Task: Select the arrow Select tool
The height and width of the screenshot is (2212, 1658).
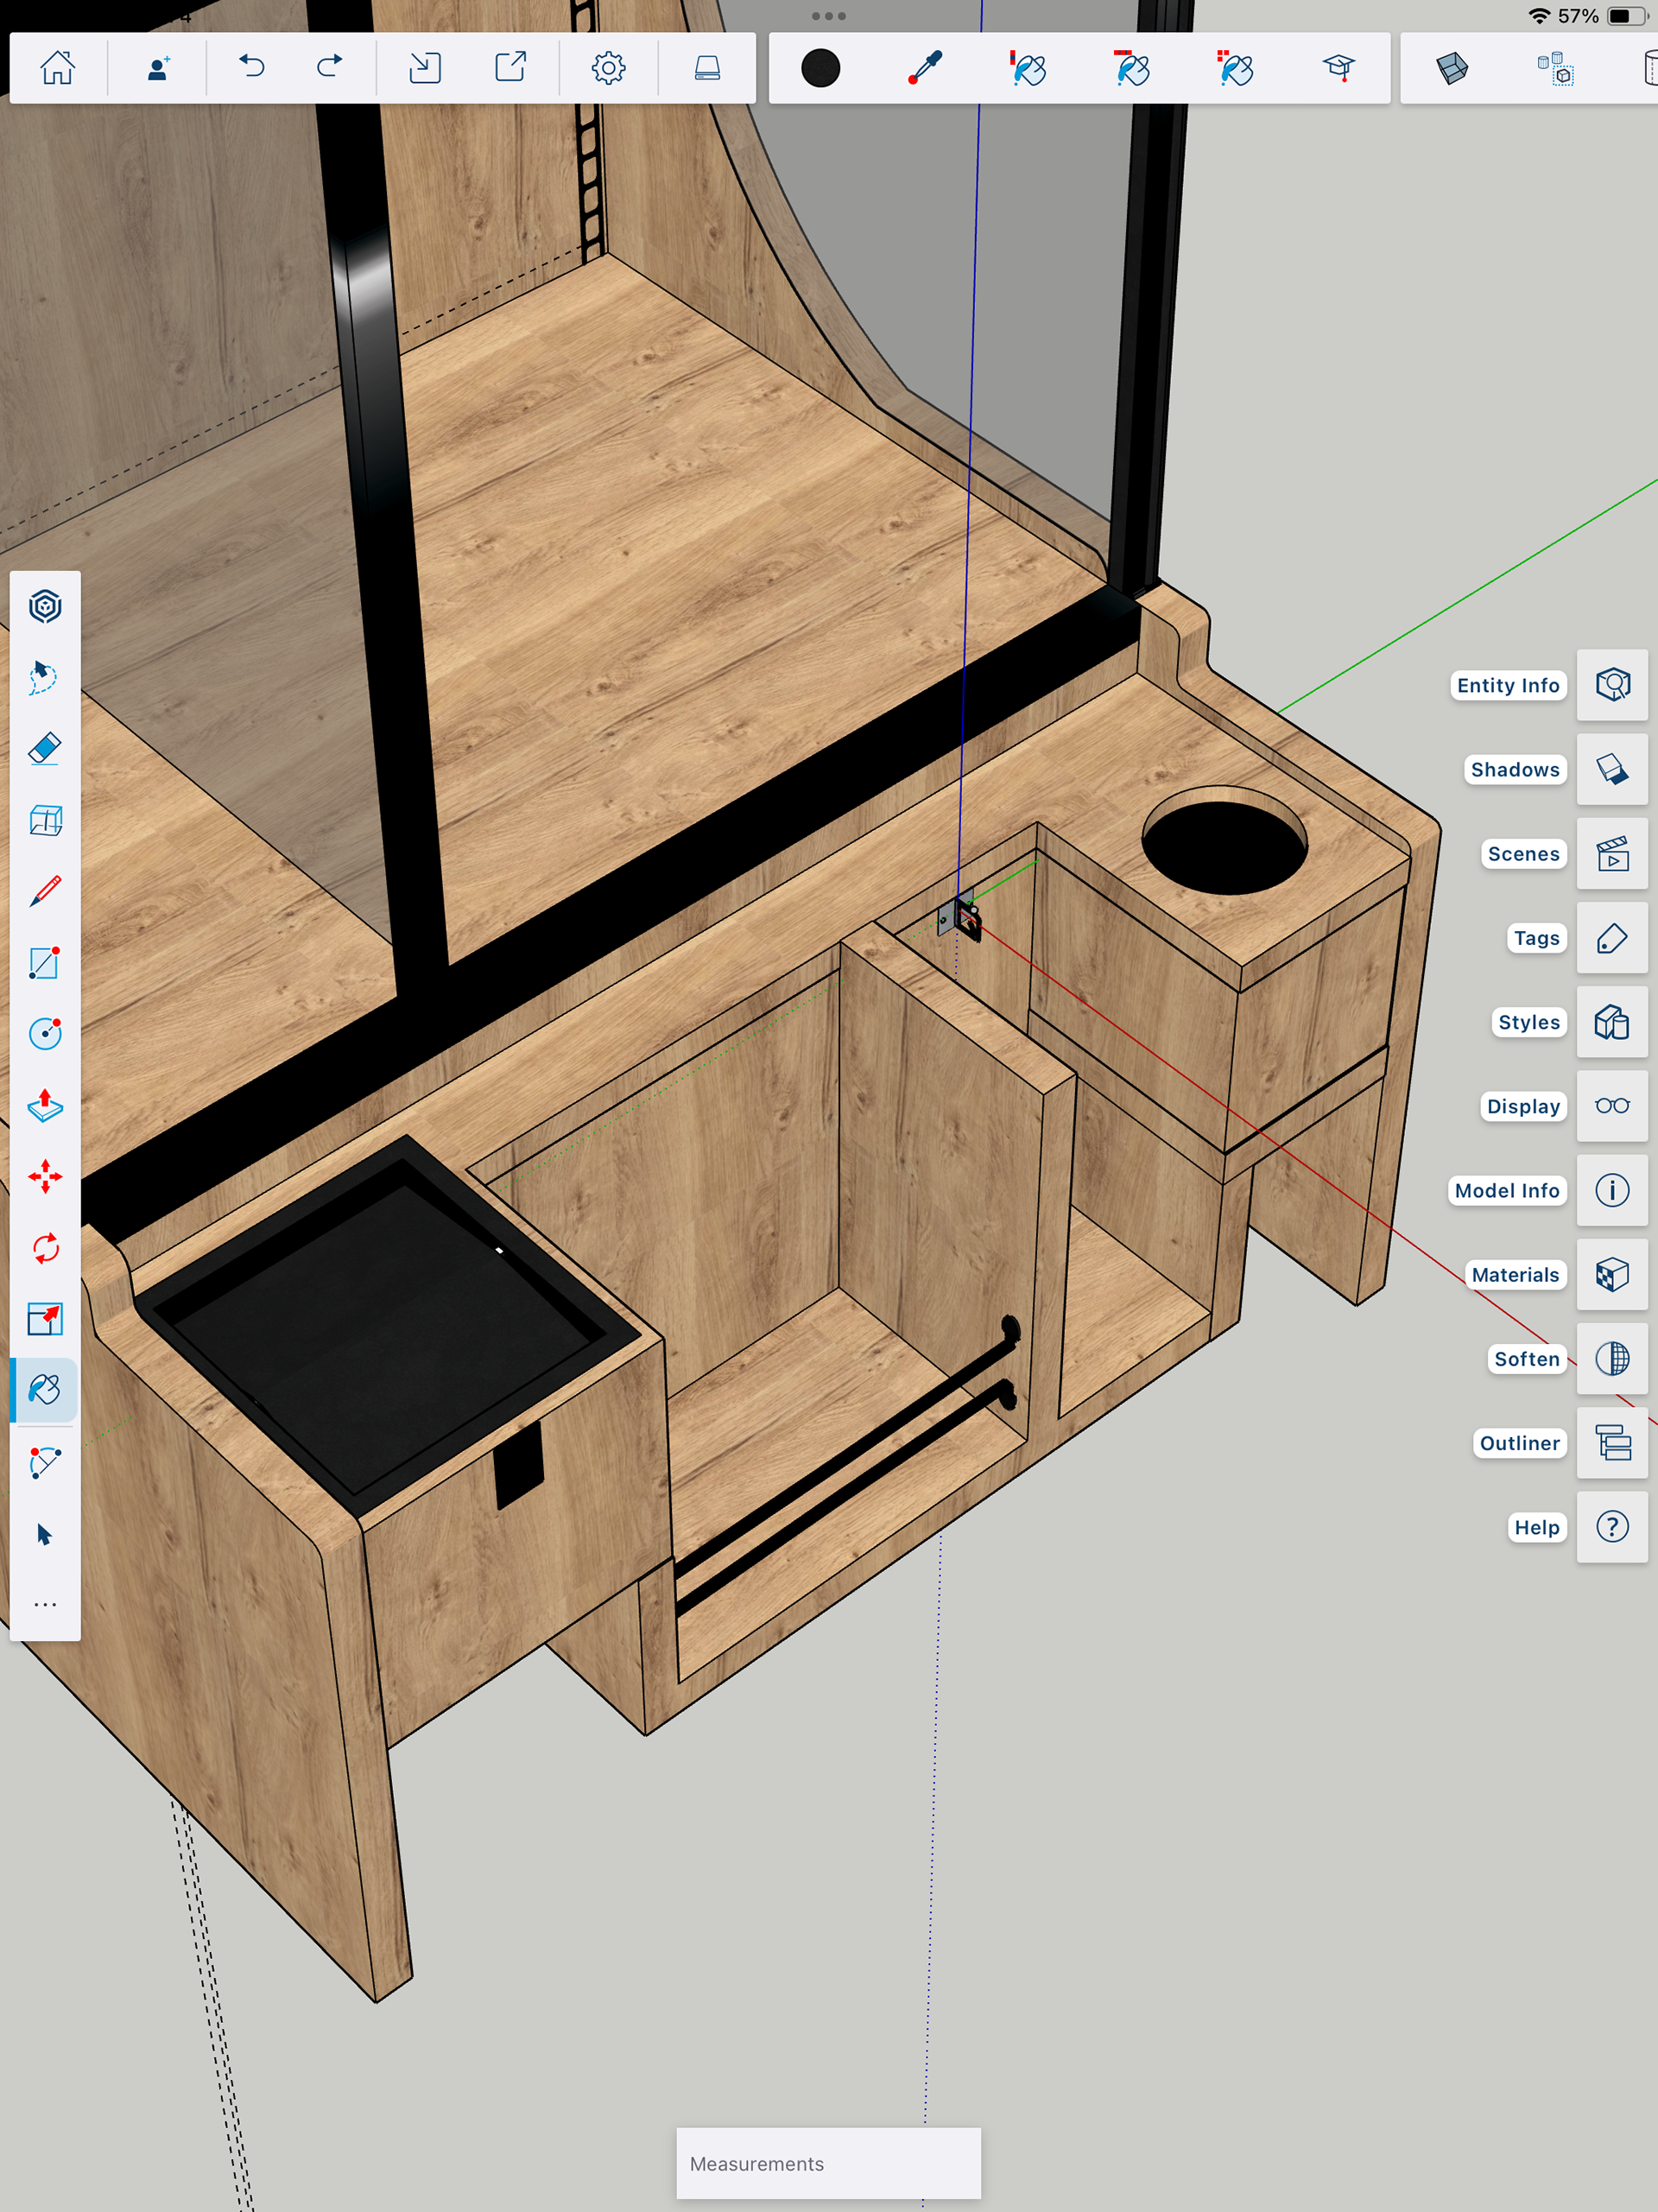Action: click(45, 1534)
